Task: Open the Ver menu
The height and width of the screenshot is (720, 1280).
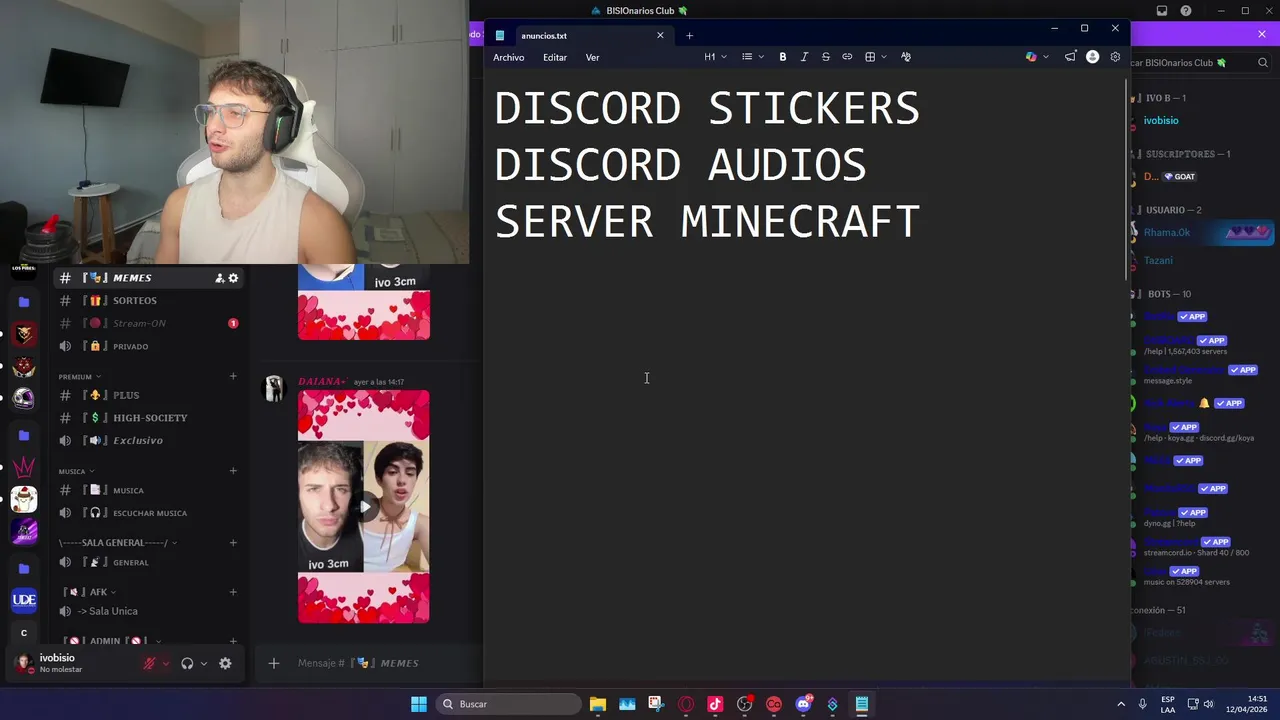Action: click(x=592, y=57)
